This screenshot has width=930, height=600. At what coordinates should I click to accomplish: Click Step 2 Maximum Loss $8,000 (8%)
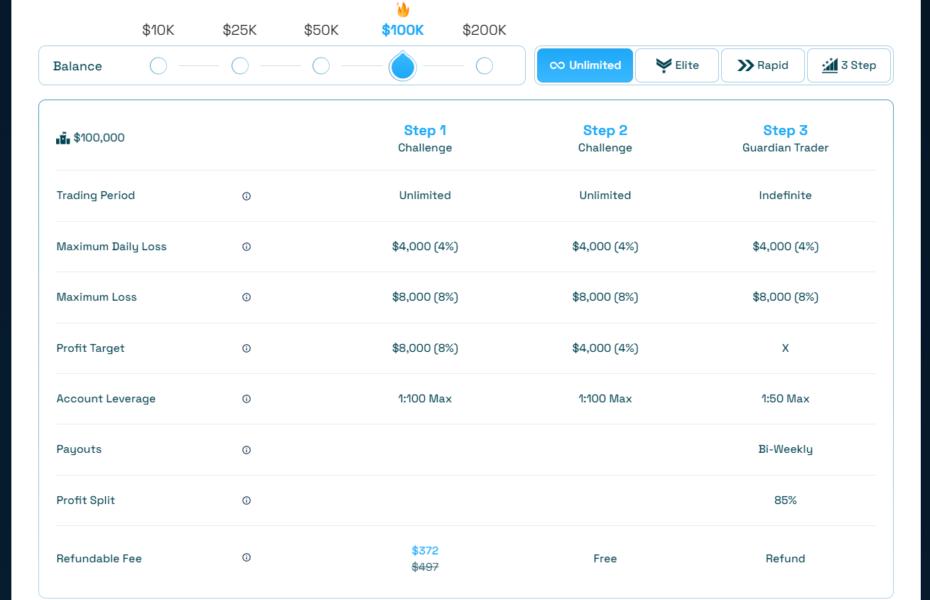(605, 297)
